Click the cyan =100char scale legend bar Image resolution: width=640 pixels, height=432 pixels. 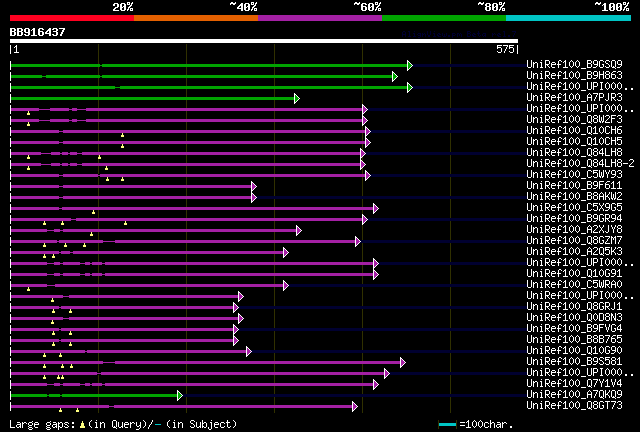pyautogui.click(x=447, y=425)
